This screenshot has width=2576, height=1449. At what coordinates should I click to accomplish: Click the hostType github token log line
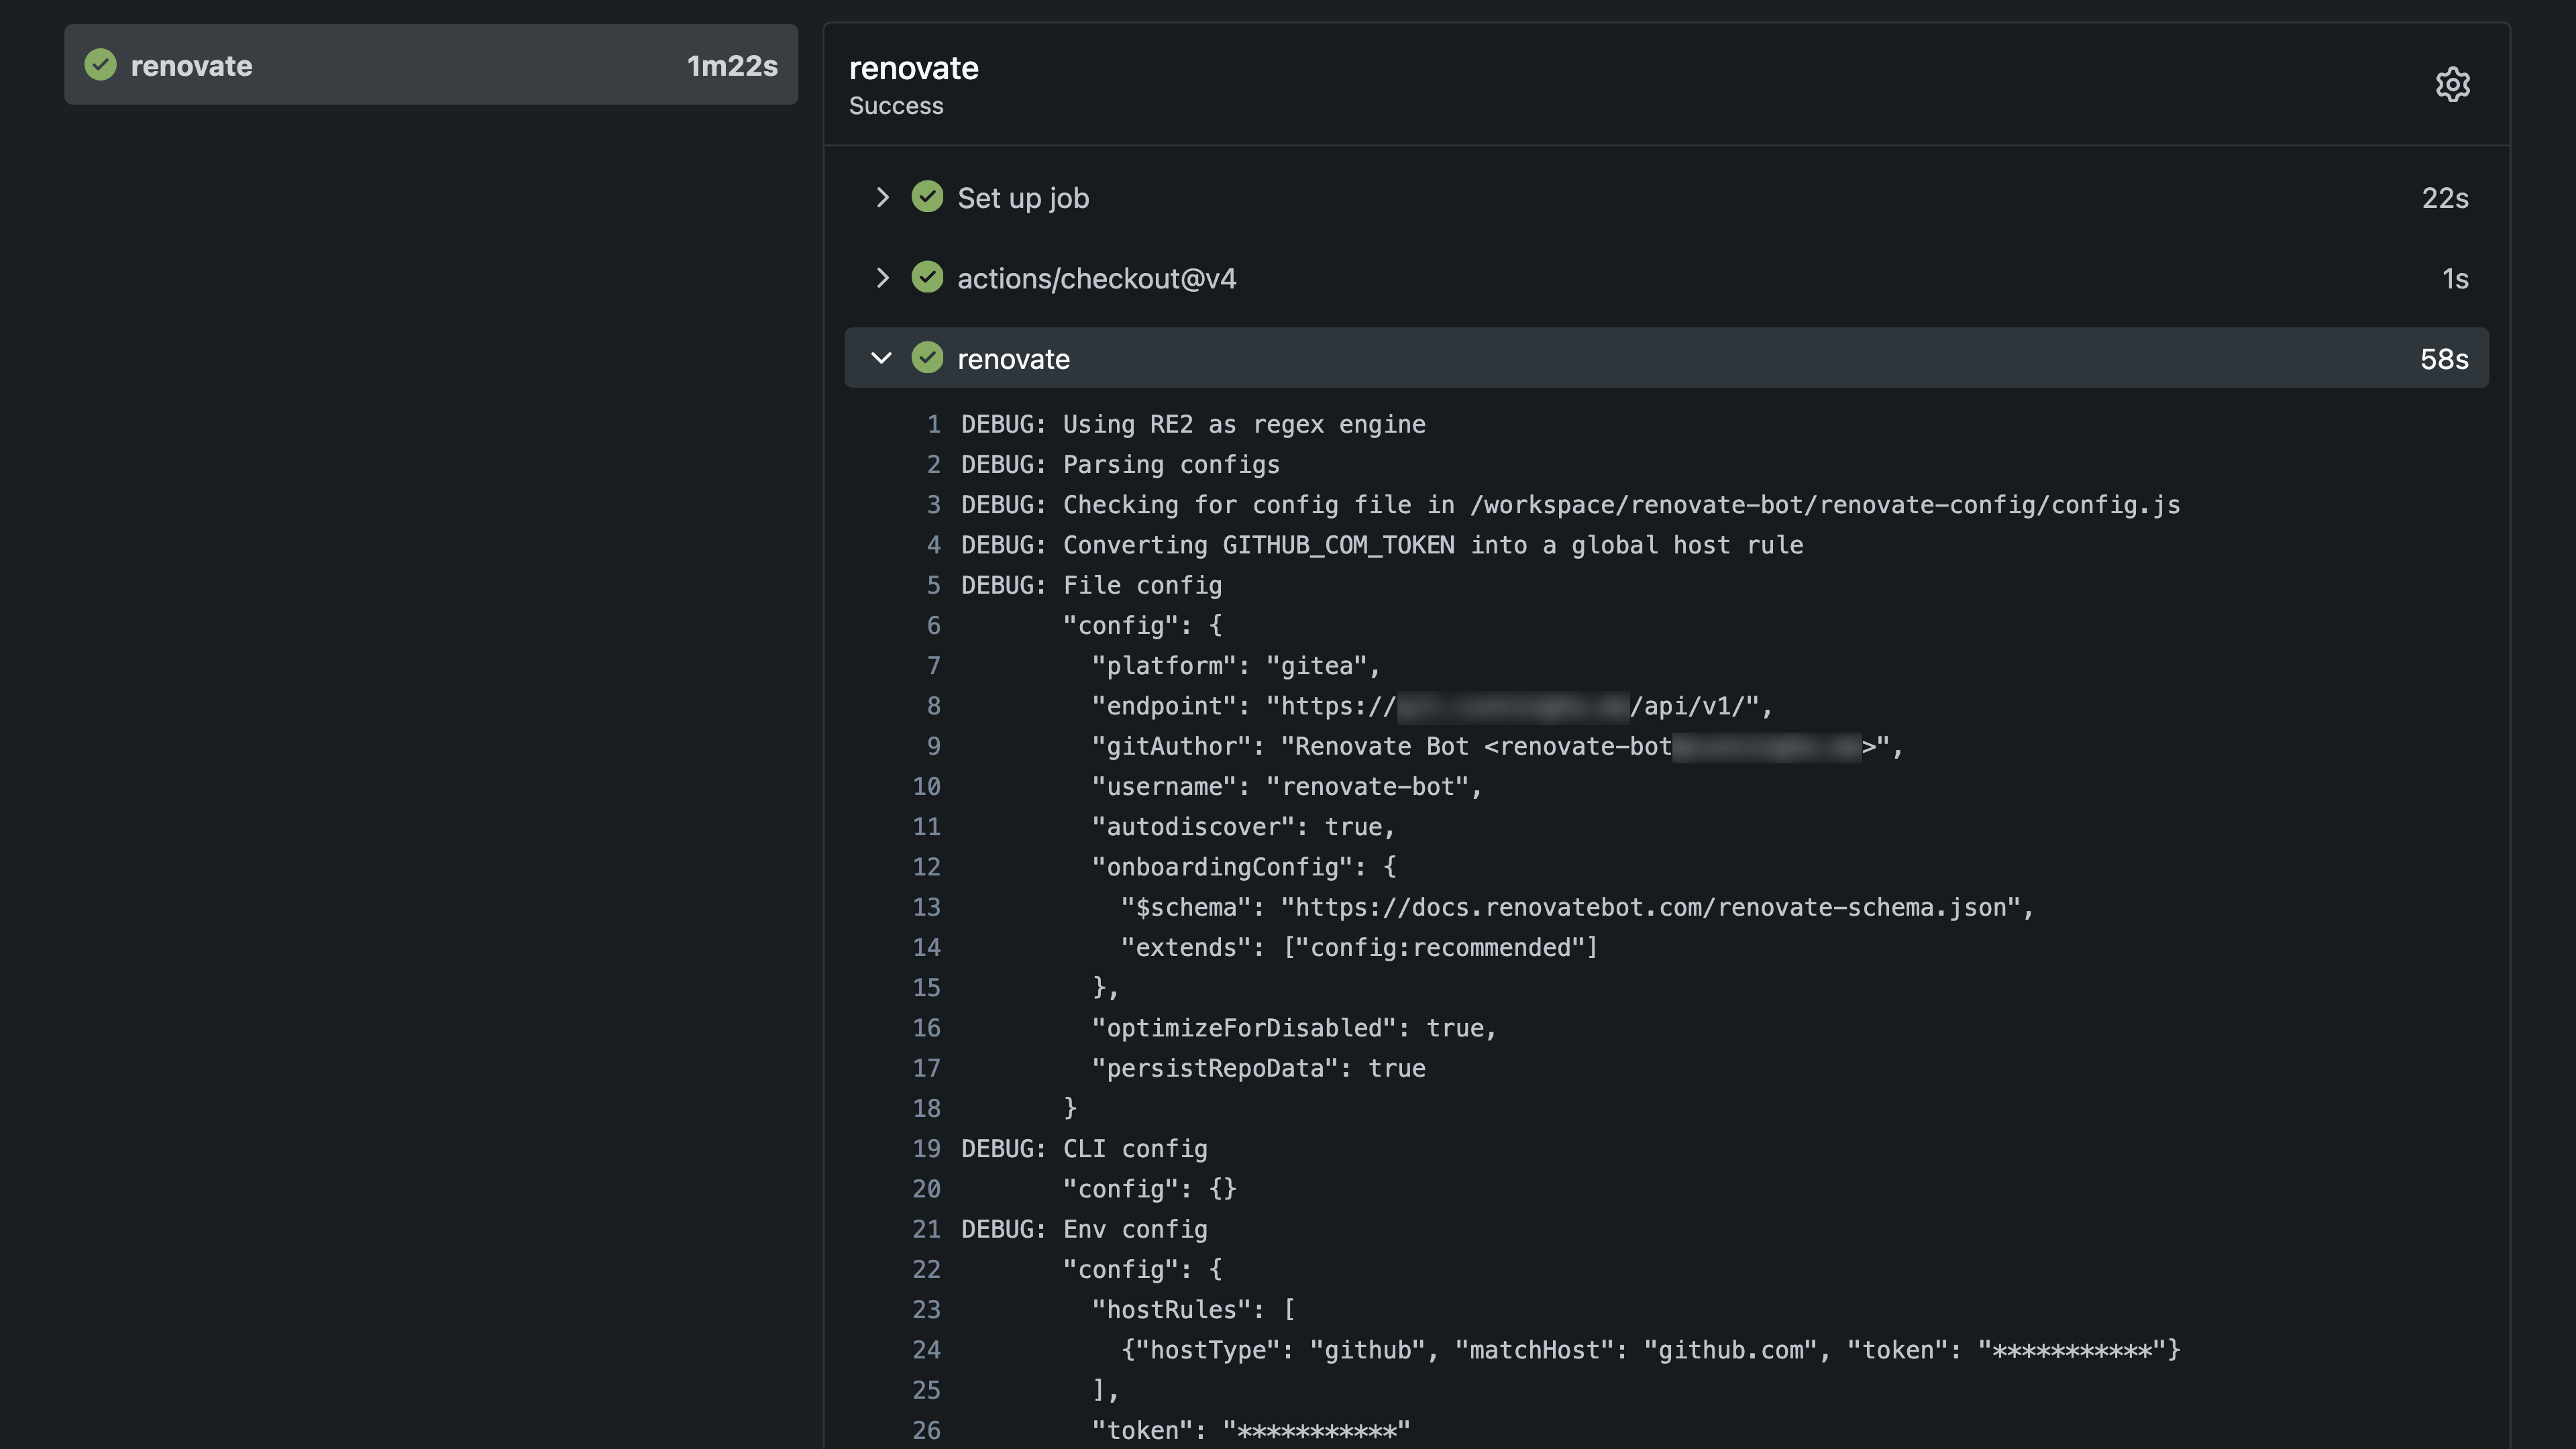(x=1650, y=1350)
